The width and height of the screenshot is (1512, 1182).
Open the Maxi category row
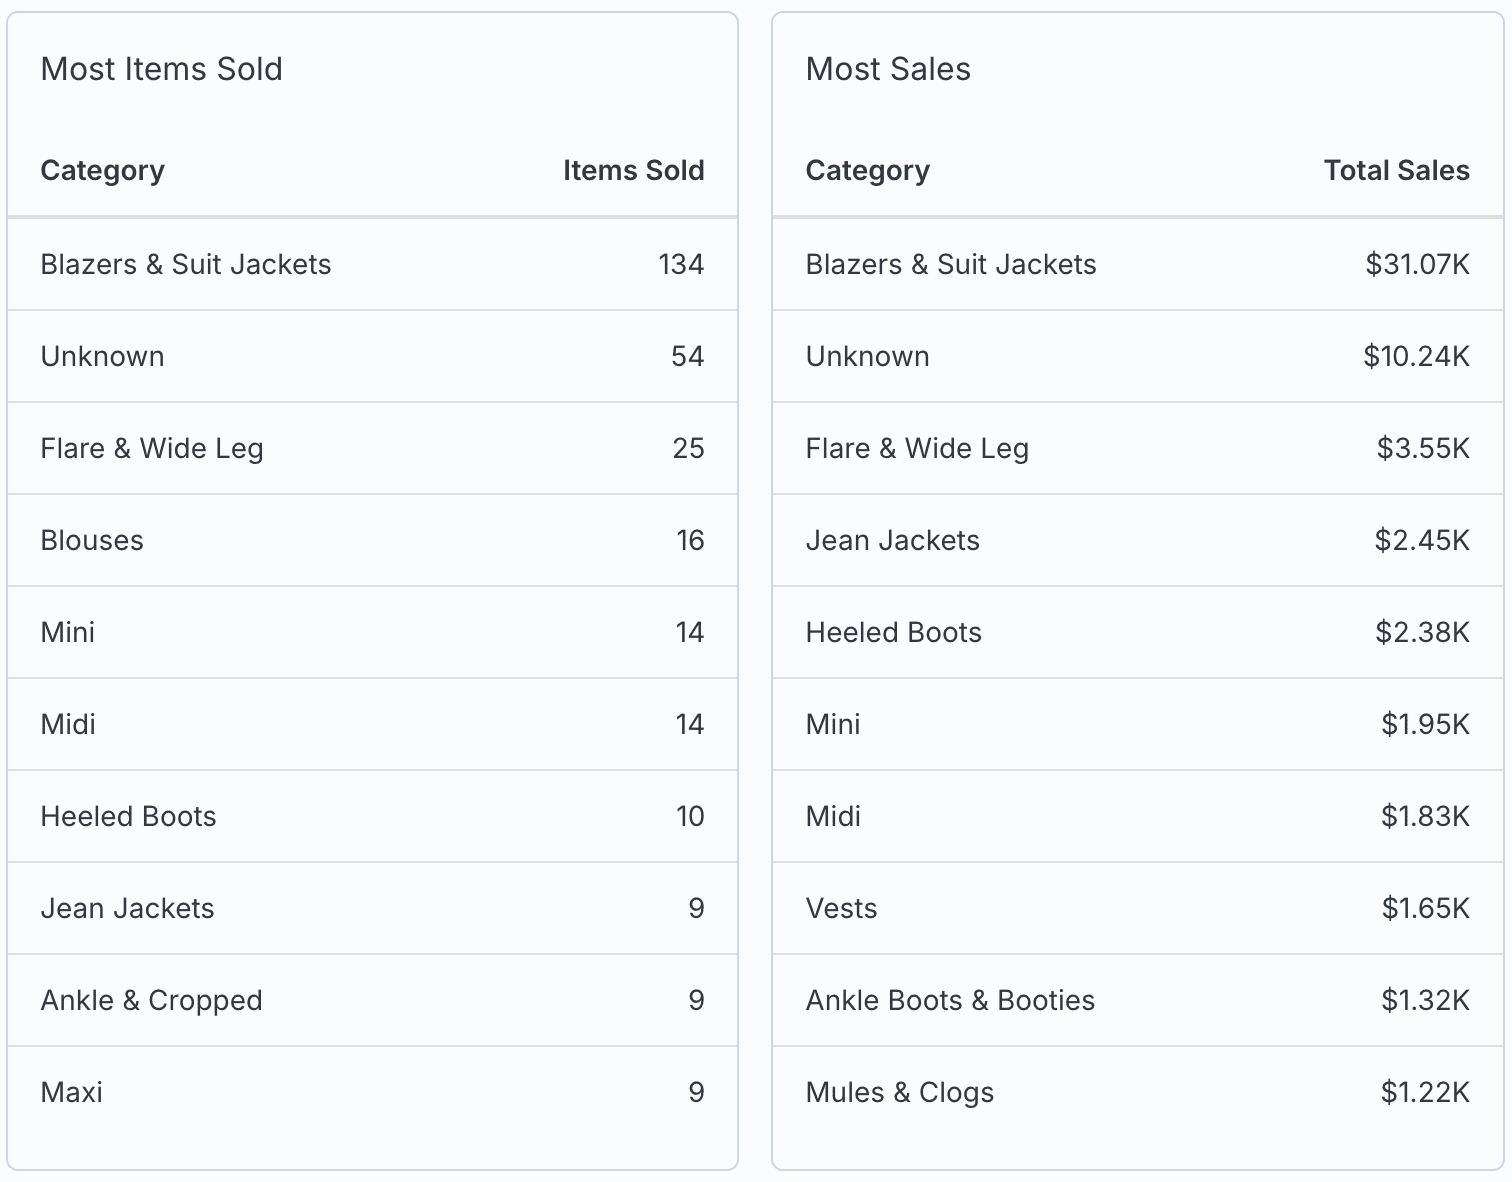click(x=372, y=1092)
